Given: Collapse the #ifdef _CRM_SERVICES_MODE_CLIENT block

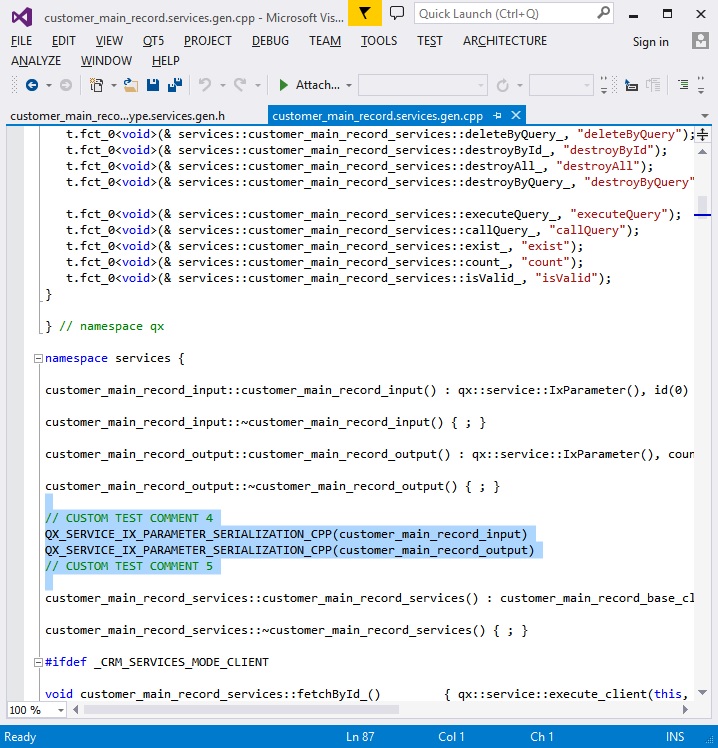Looking at the screenshot, I should 38,662.
